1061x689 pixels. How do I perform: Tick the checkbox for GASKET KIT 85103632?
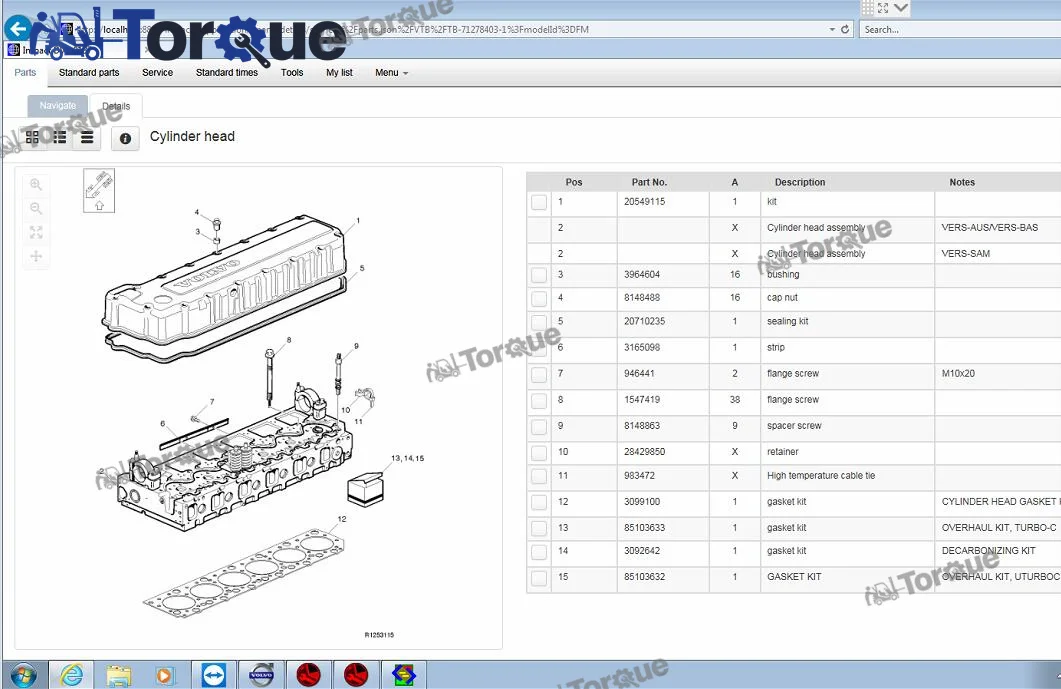pos(539,578)
